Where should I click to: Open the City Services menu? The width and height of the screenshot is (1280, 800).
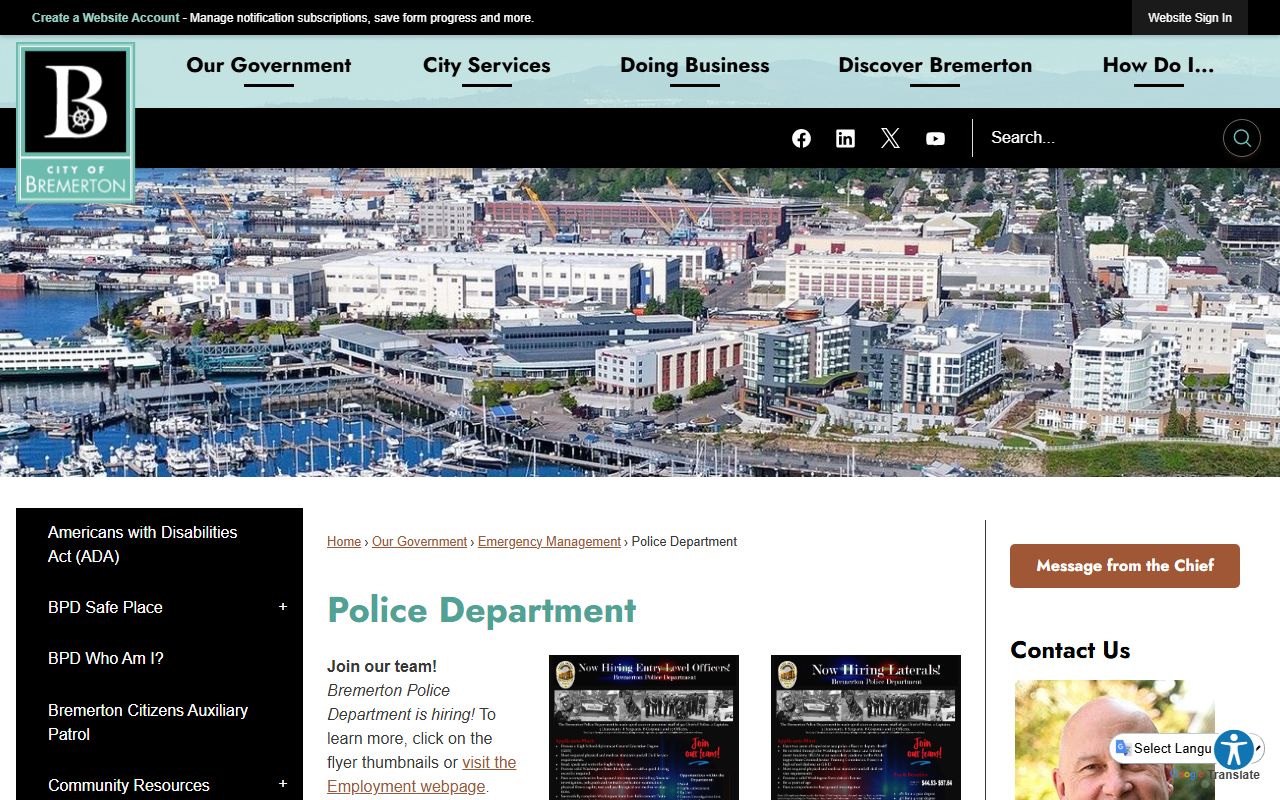click(486, 66)
